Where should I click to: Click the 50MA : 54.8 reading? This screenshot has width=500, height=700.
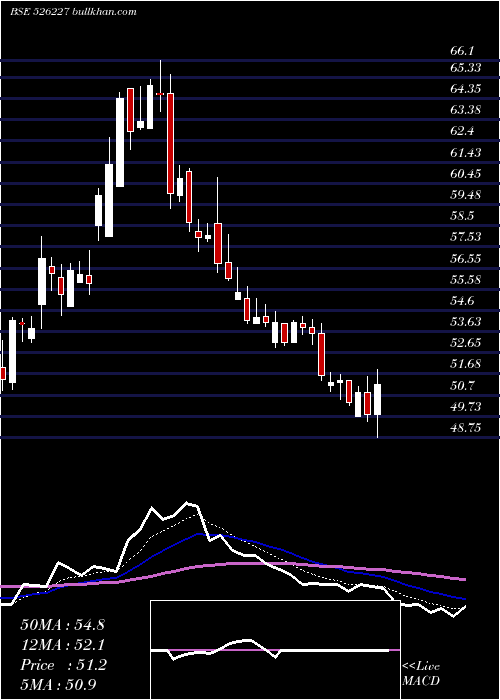pos(62,625)
